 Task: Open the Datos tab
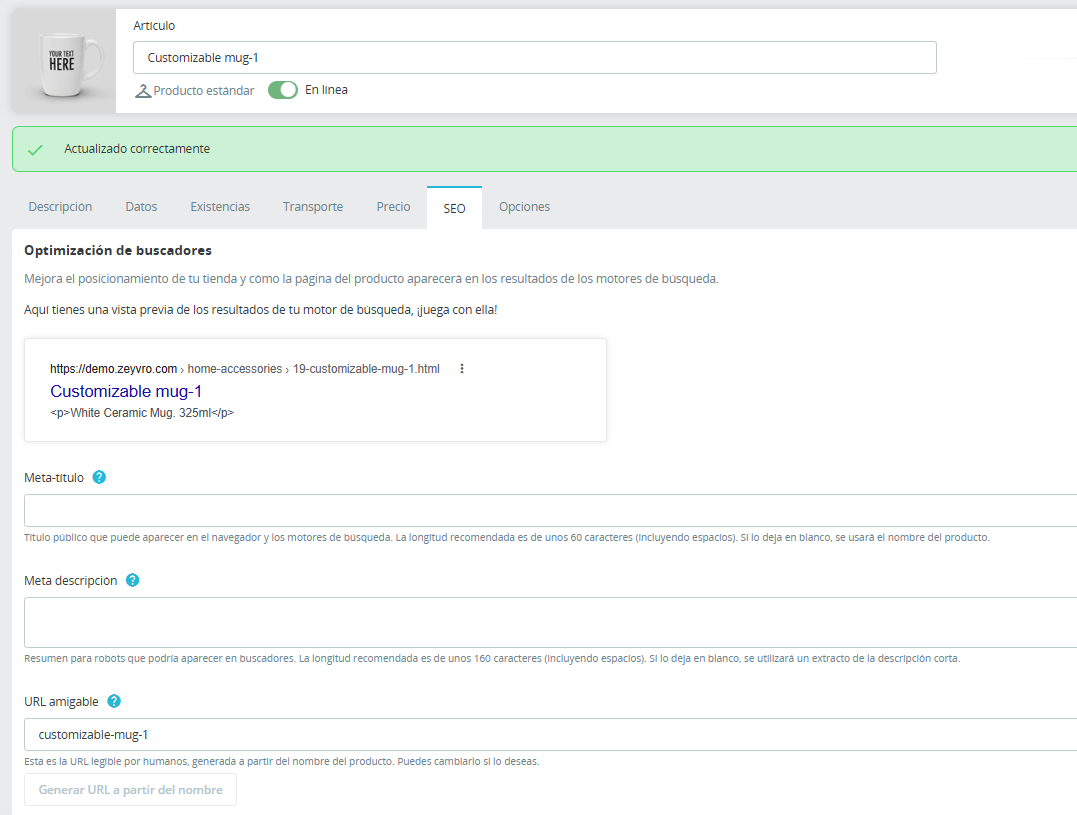pyautogui.click(x=141, y=207)
